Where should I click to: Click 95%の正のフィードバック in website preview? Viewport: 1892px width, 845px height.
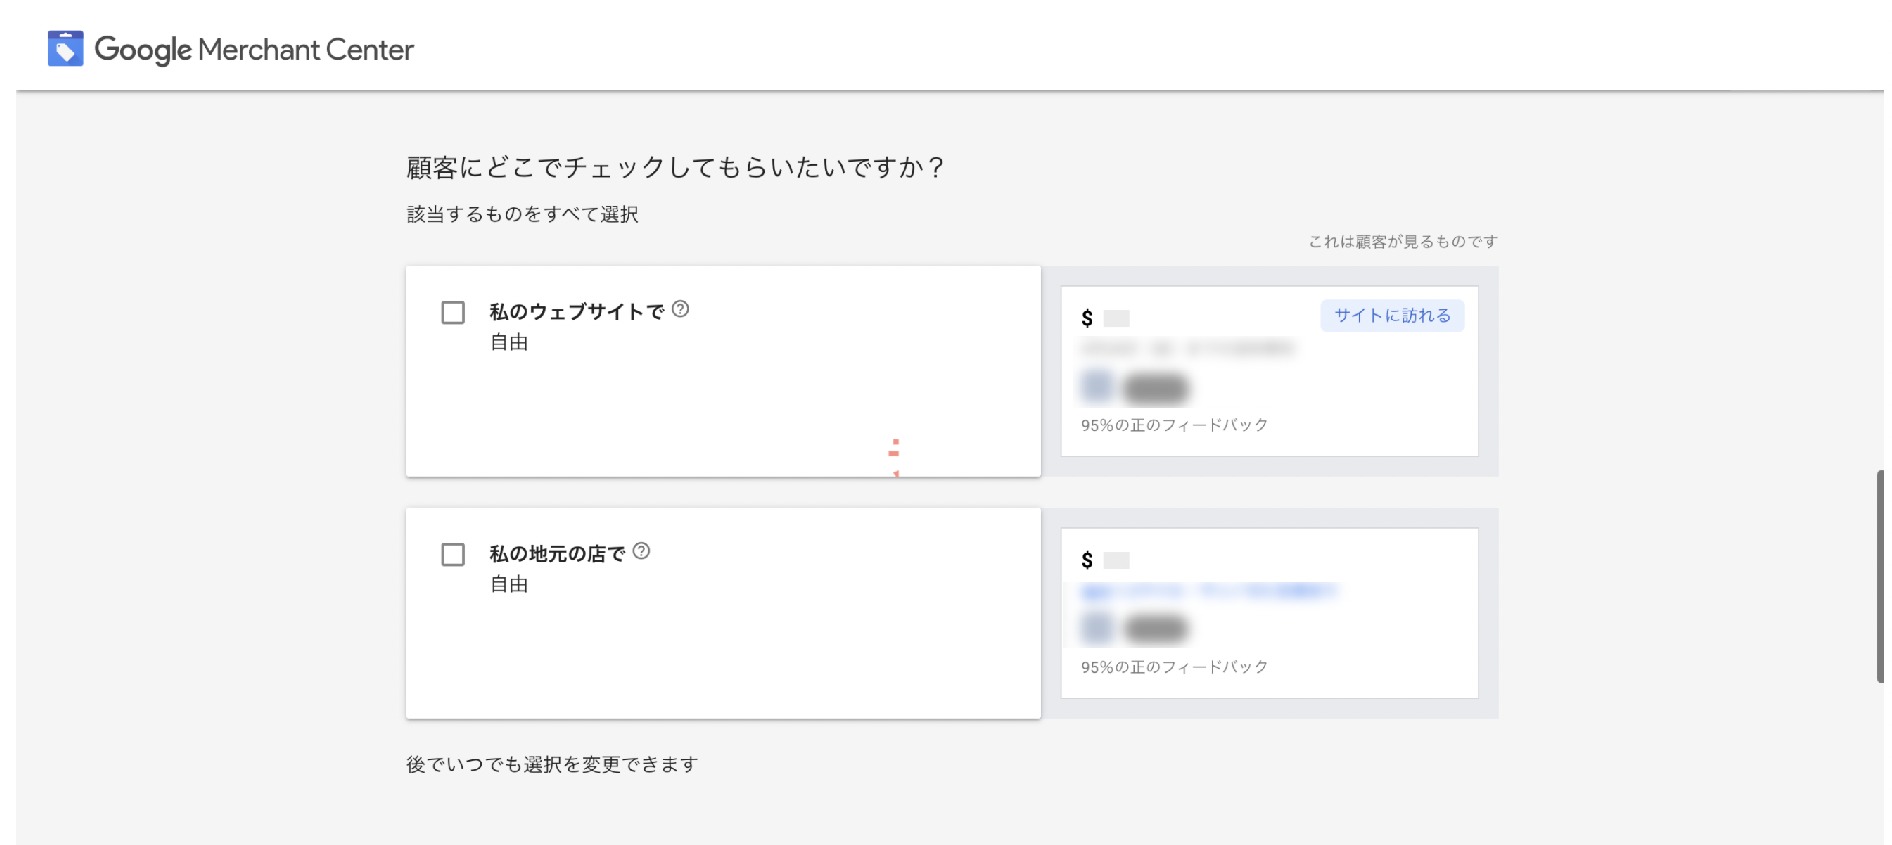1174,426
